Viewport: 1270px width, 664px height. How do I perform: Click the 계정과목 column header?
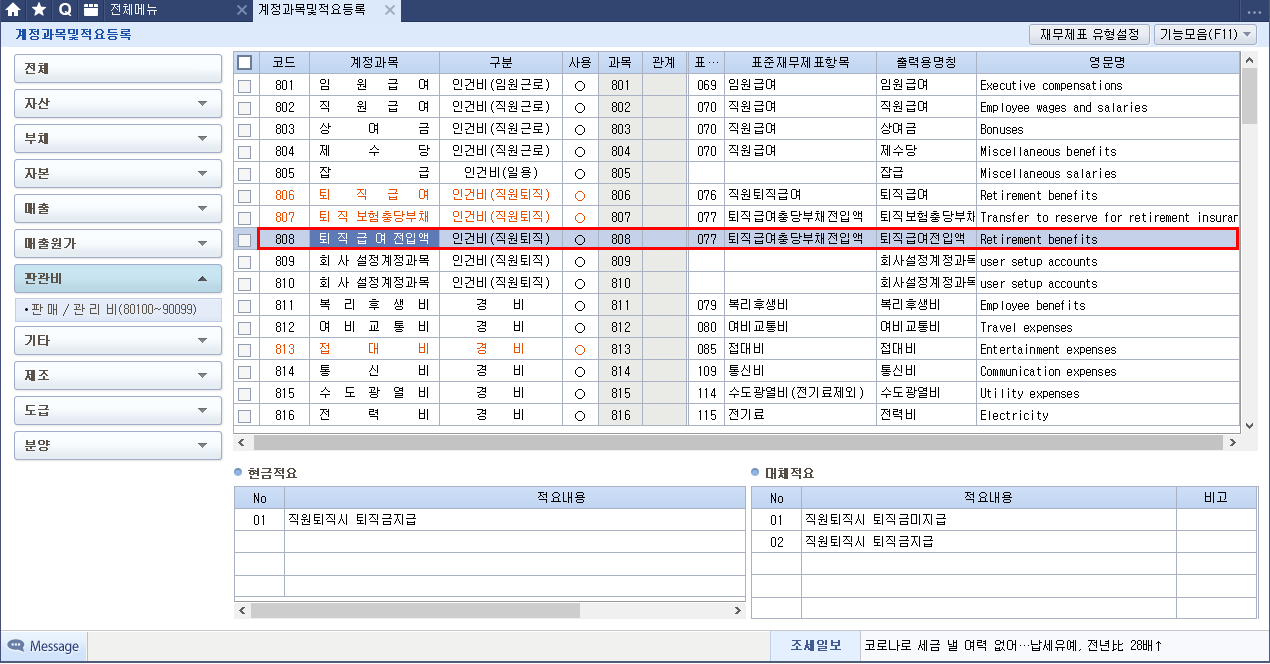click(374, 62)
